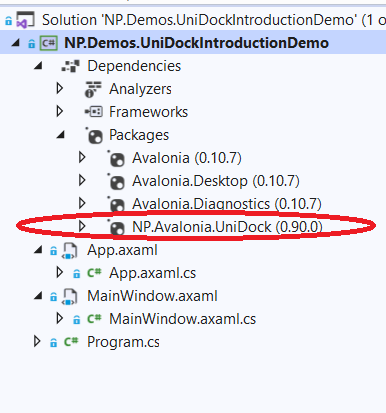The height and width of the screenshot is (413, 386).
Task: Select the Avalonia.Desktop (0.10.7) label
Action: click(216, 181)
